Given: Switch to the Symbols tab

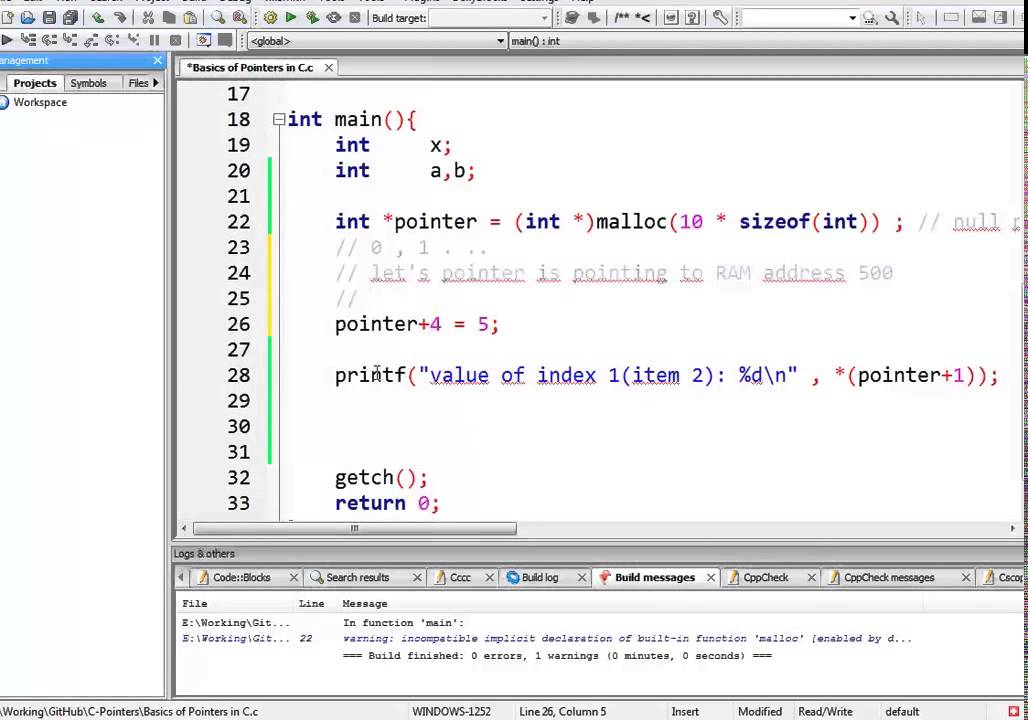Looking at the screenshot, I should tap(89, 83).
